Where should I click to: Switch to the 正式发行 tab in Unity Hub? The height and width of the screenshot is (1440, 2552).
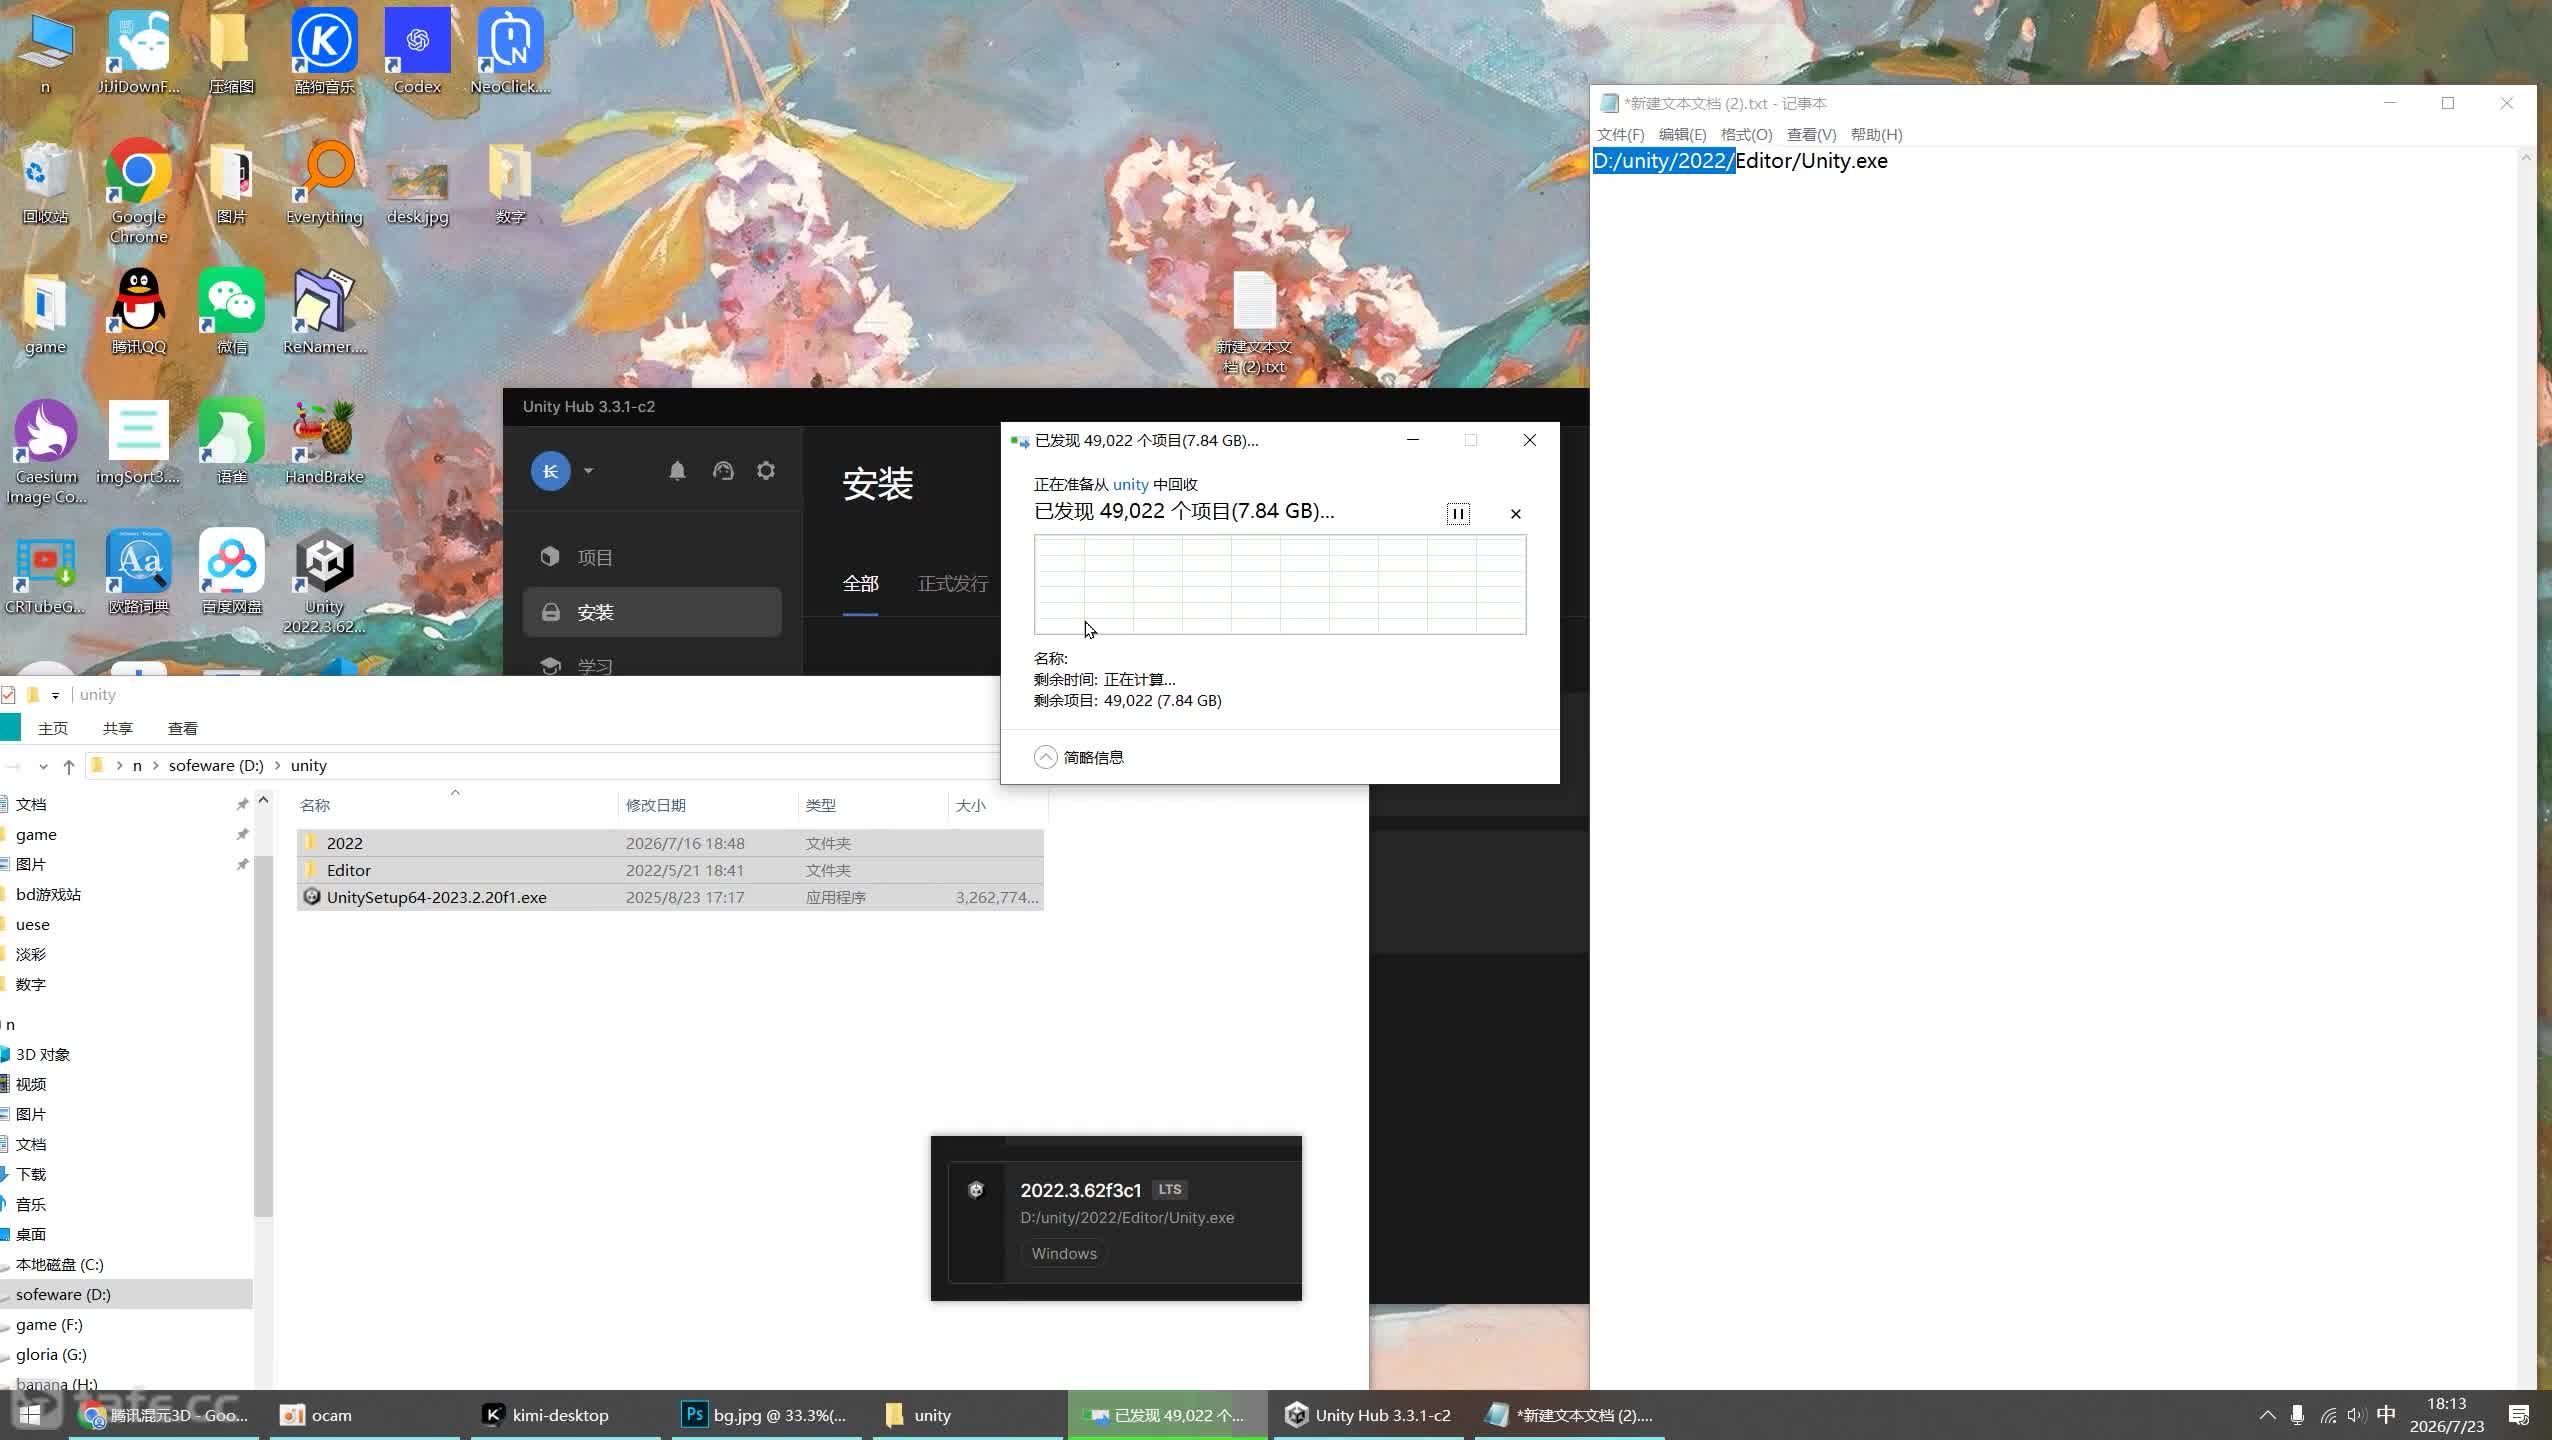(953, 584)
